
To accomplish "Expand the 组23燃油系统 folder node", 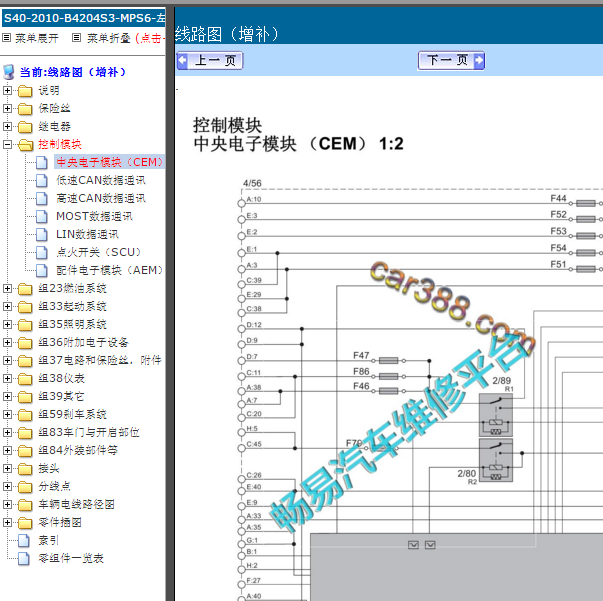I will (7, 288).
